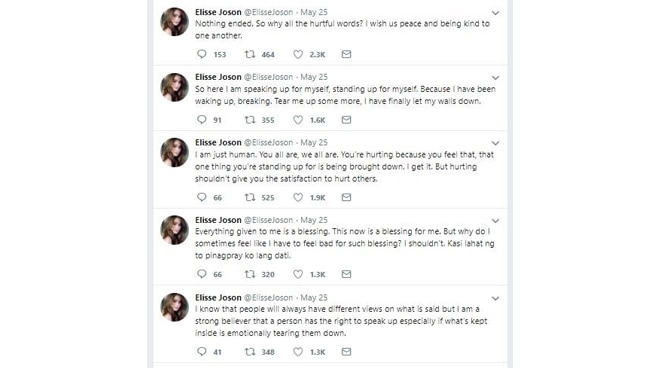
Task: Like the "I am just human" tweet
Action: [298, 197]
